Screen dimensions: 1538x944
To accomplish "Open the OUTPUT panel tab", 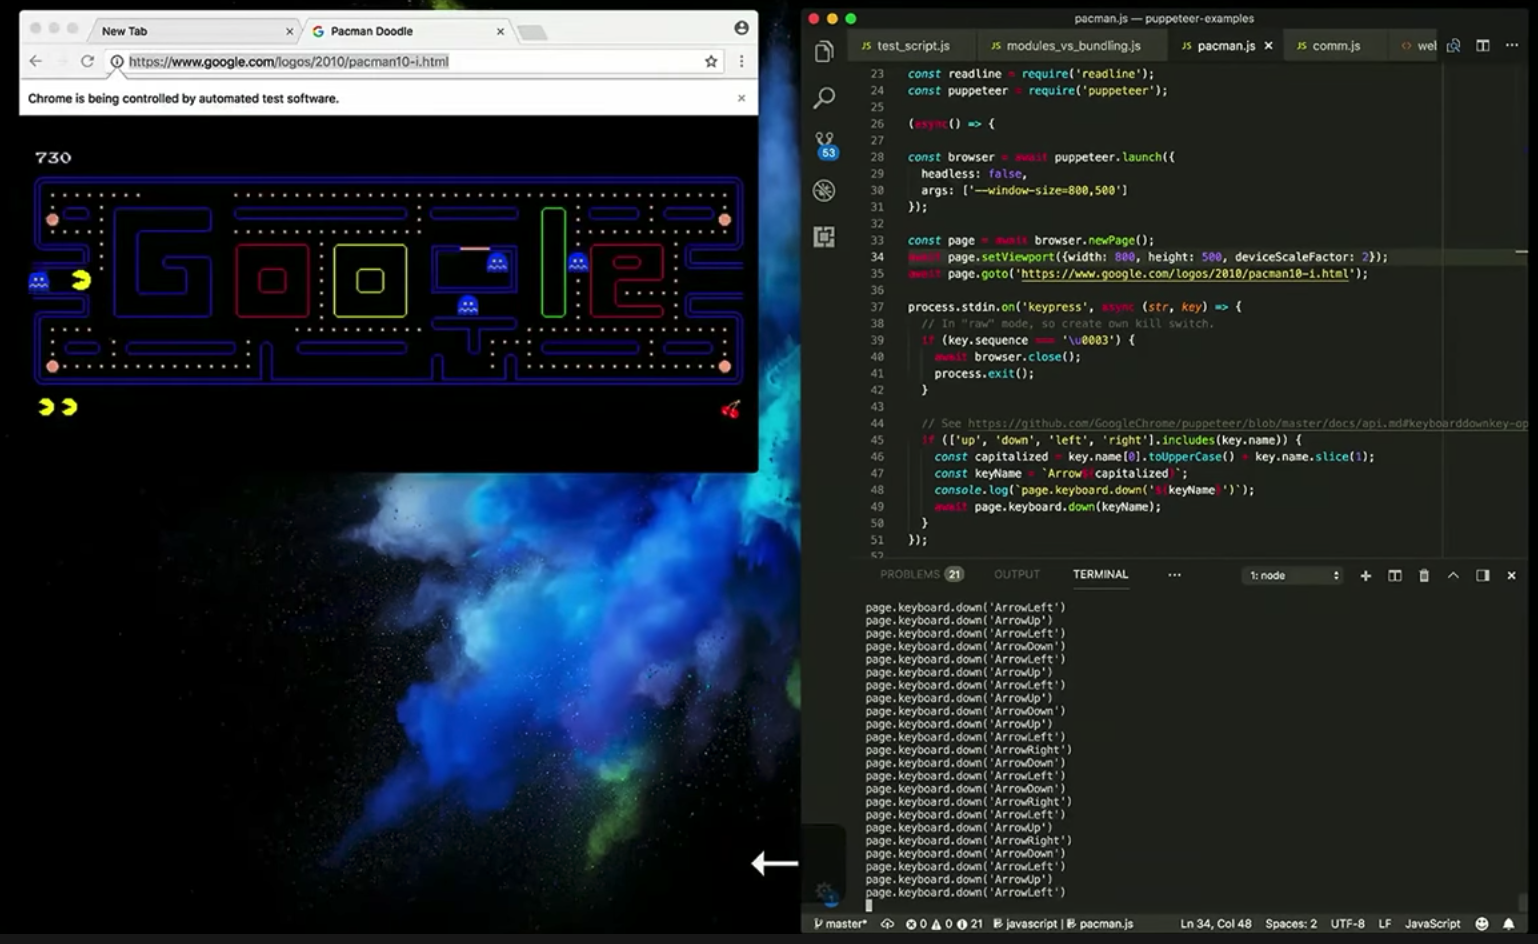I will click(x=1017, y=575).
